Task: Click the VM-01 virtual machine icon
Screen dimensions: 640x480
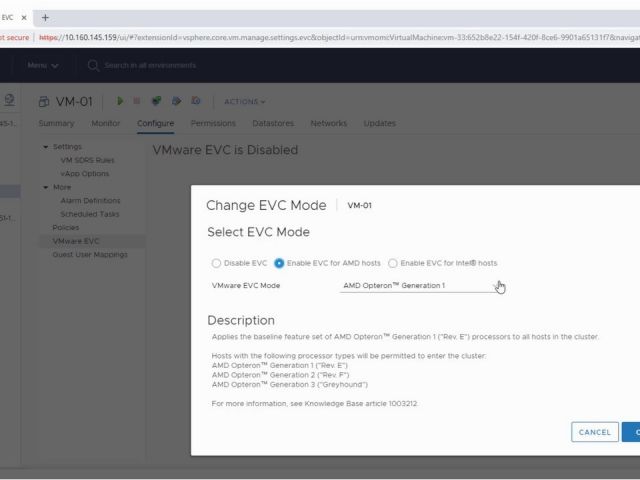Action: pos(45,101)
